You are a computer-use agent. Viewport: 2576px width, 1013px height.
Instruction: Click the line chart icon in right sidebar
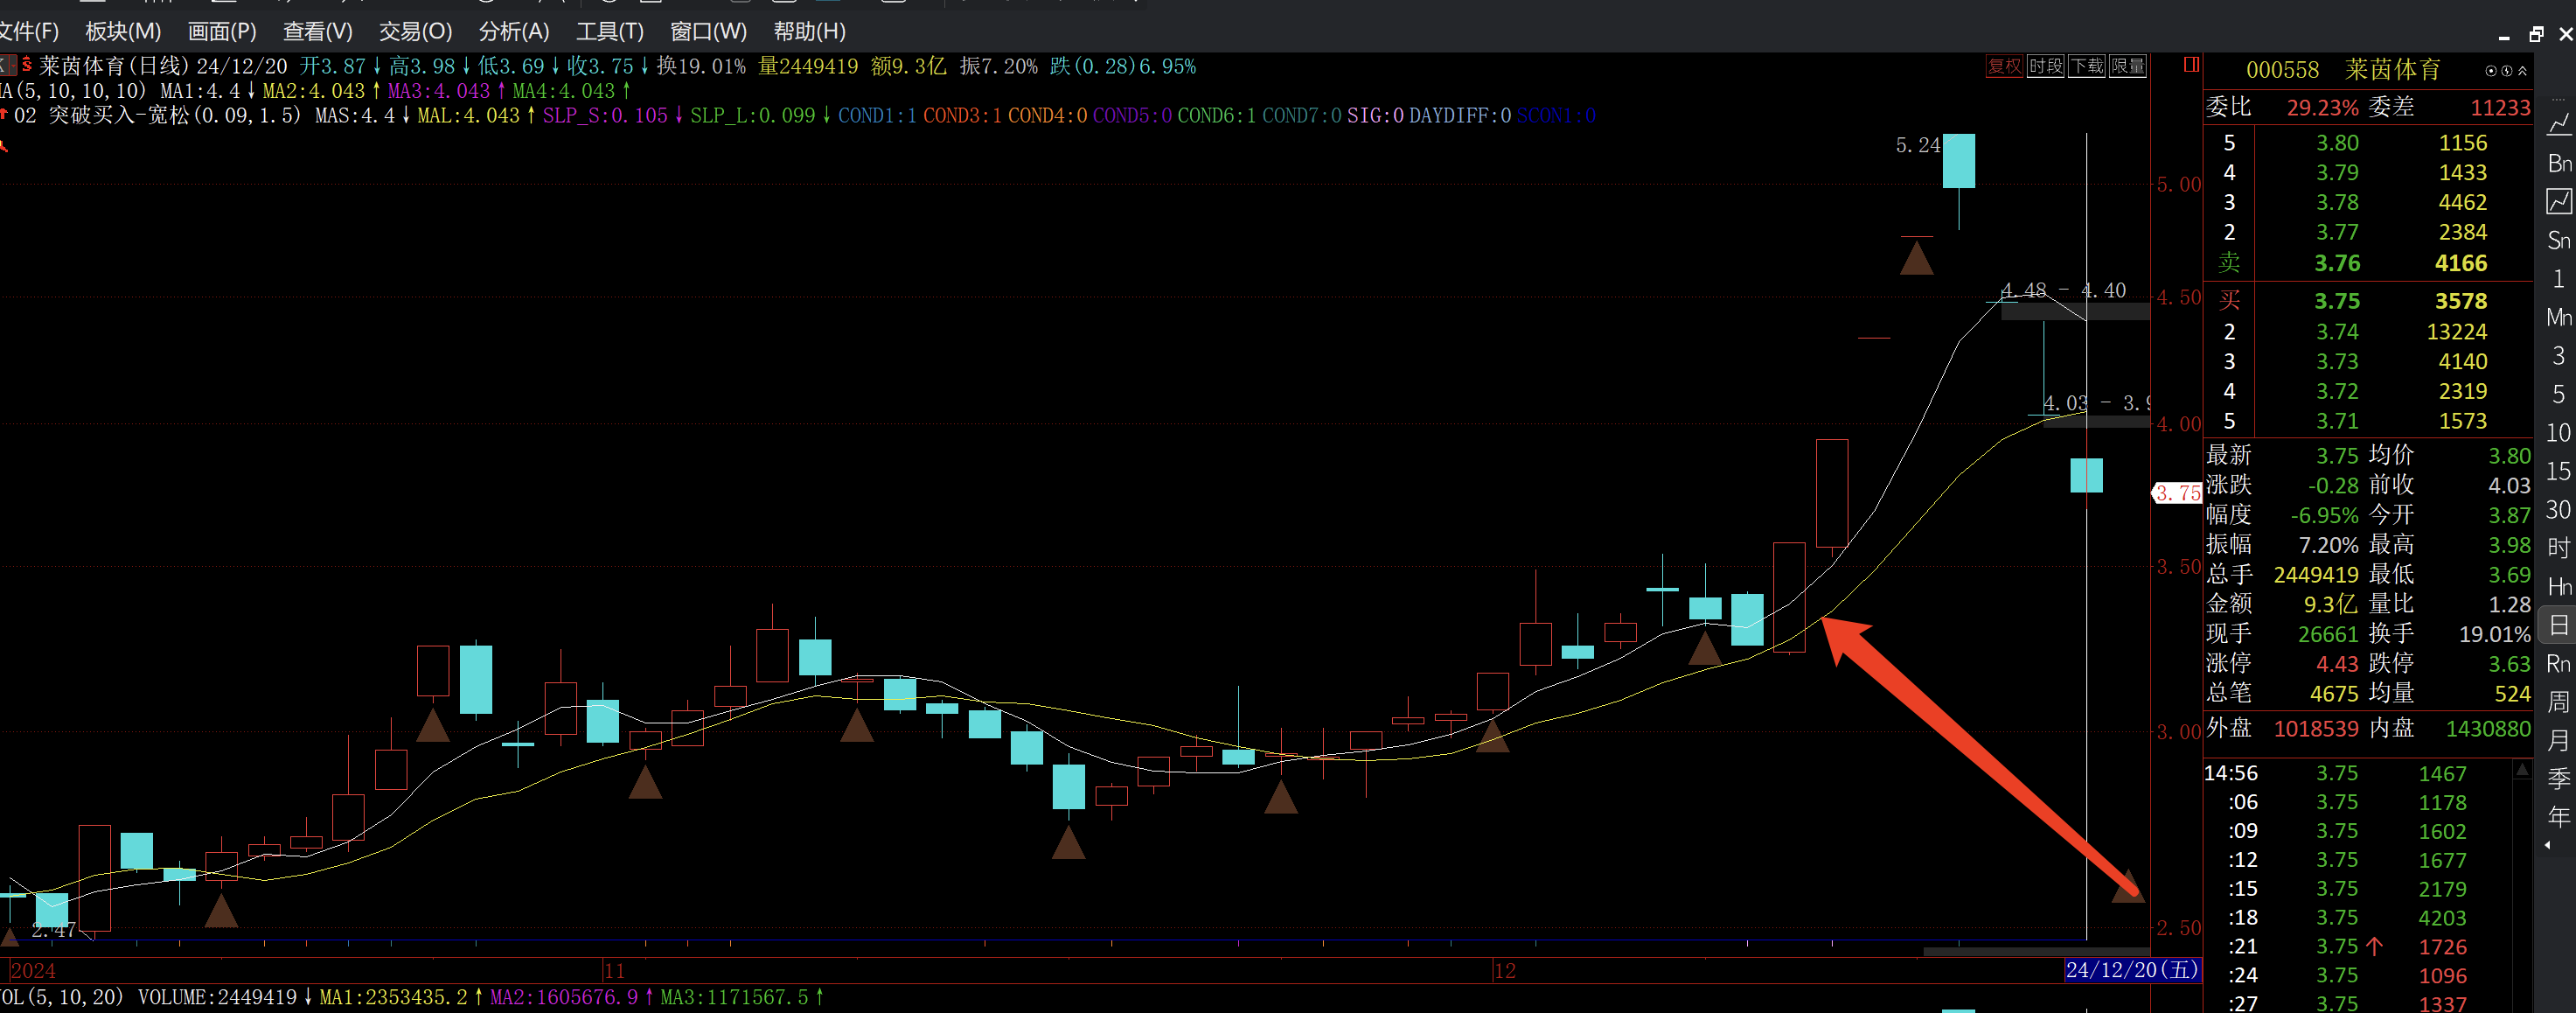[x=2559, y=125]
